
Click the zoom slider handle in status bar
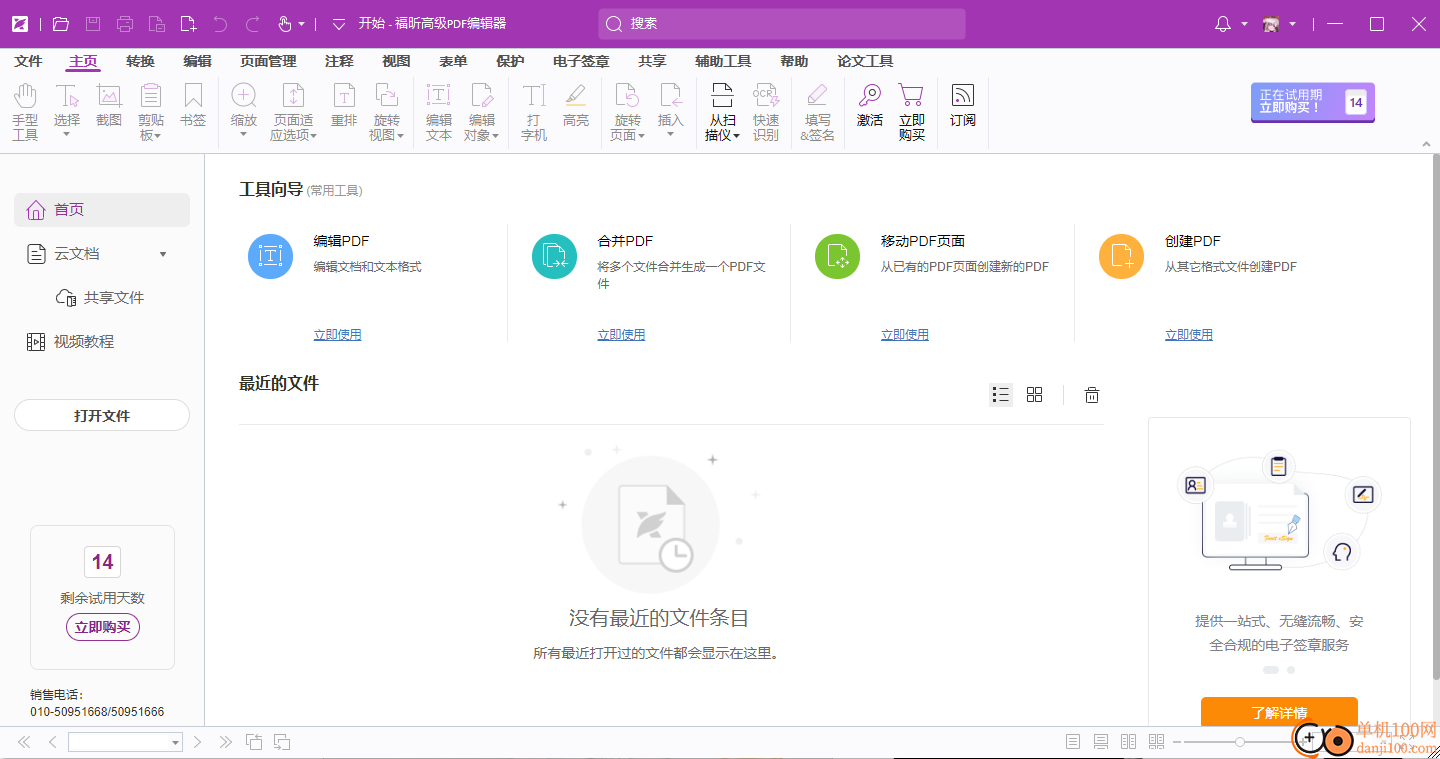tap(1240, 742)
